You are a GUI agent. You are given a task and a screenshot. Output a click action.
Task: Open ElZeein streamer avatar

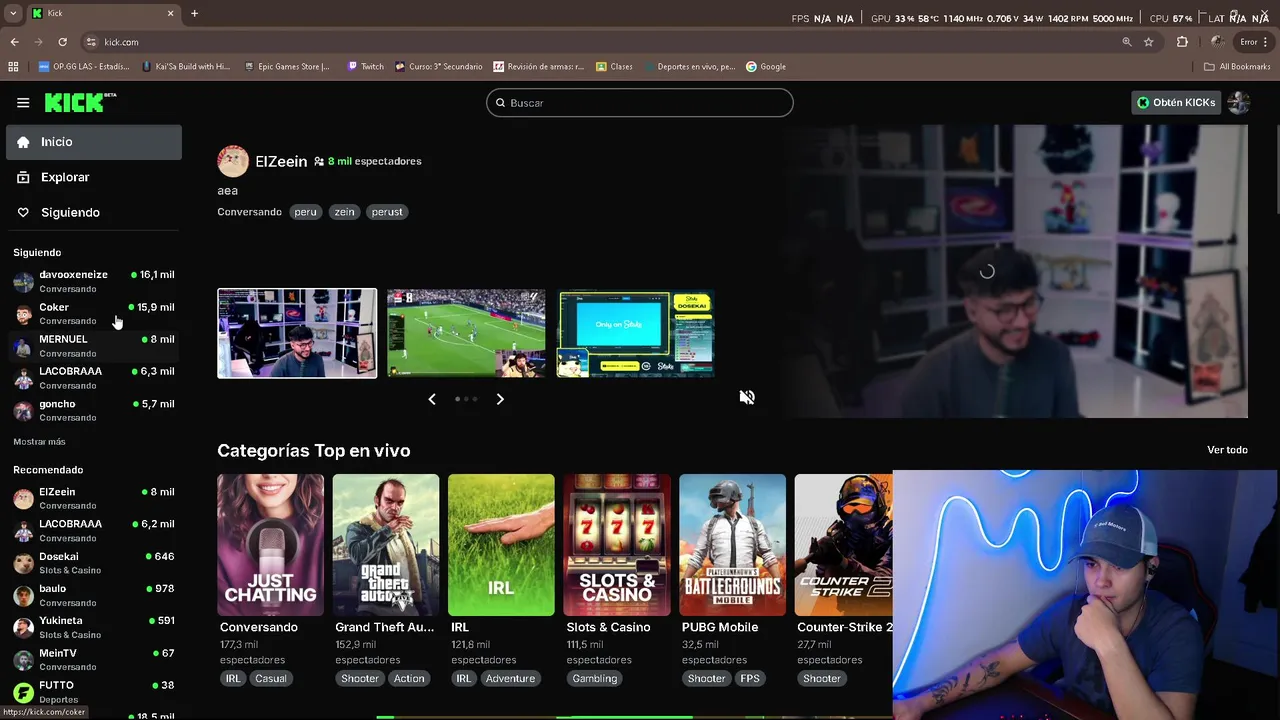233,161
